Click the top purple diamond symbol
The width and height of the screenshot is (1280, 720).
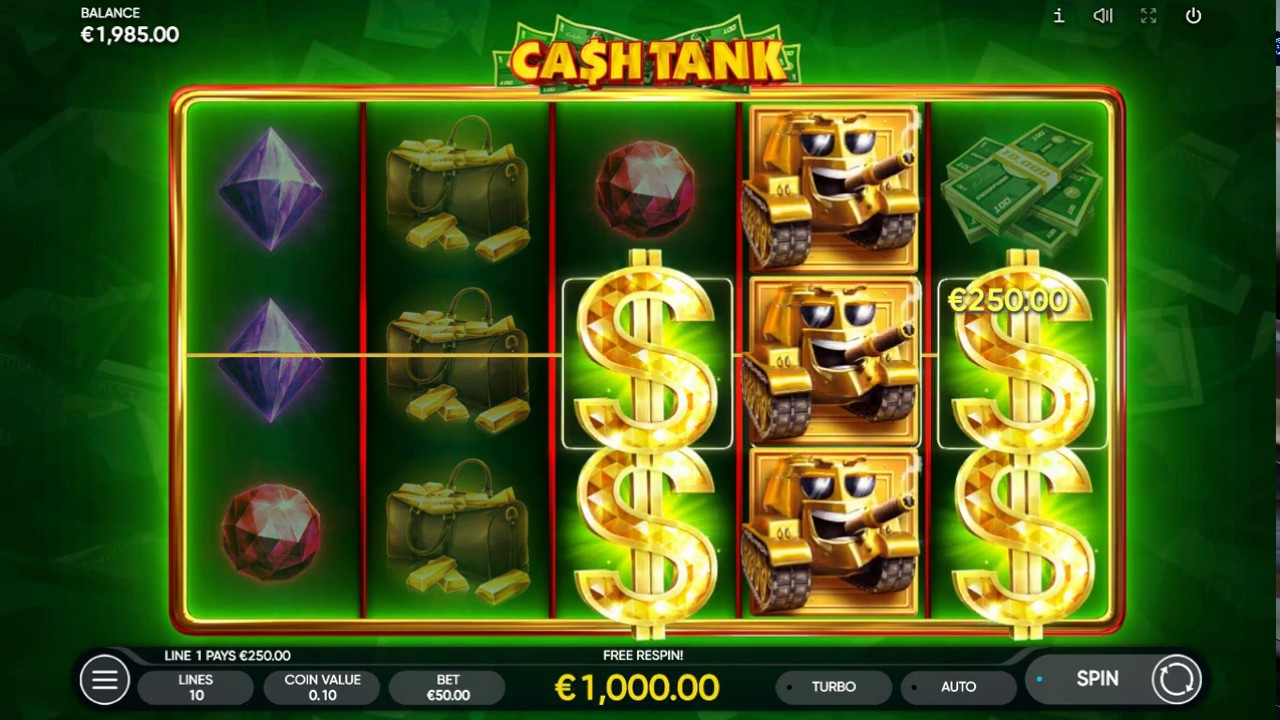pos(271,188)
